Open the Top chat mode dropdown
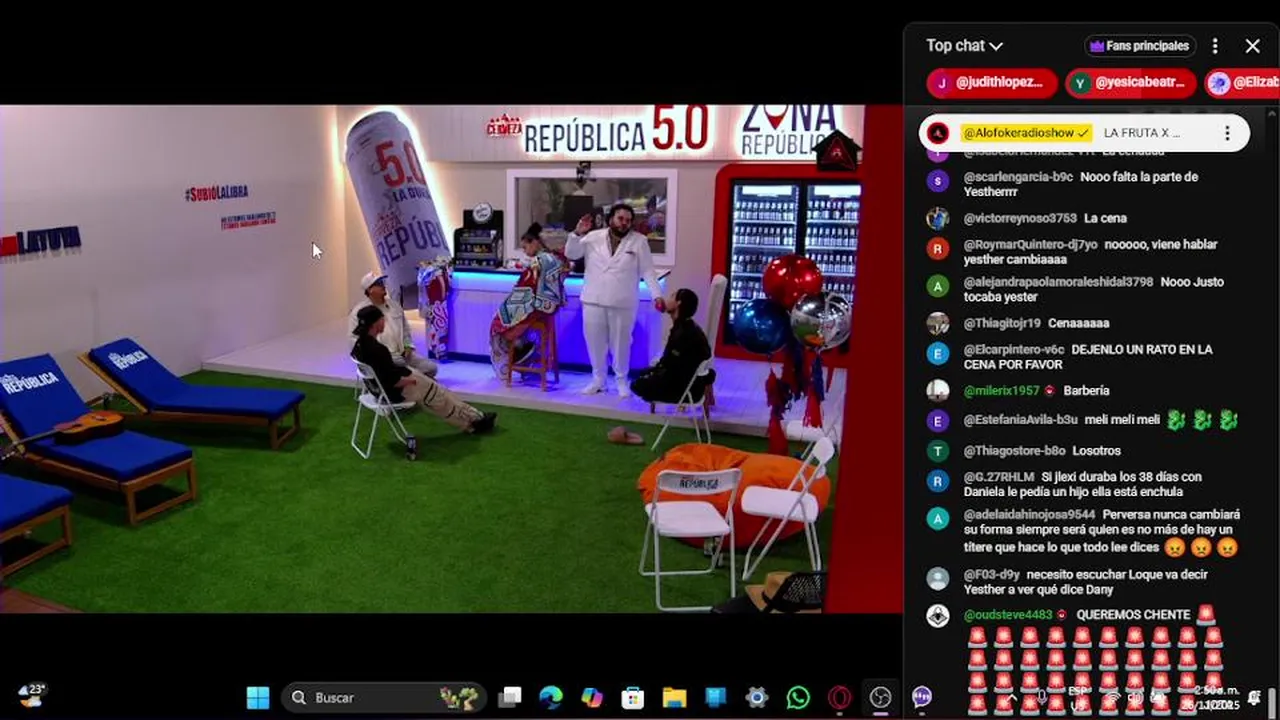 coord(964,46)
